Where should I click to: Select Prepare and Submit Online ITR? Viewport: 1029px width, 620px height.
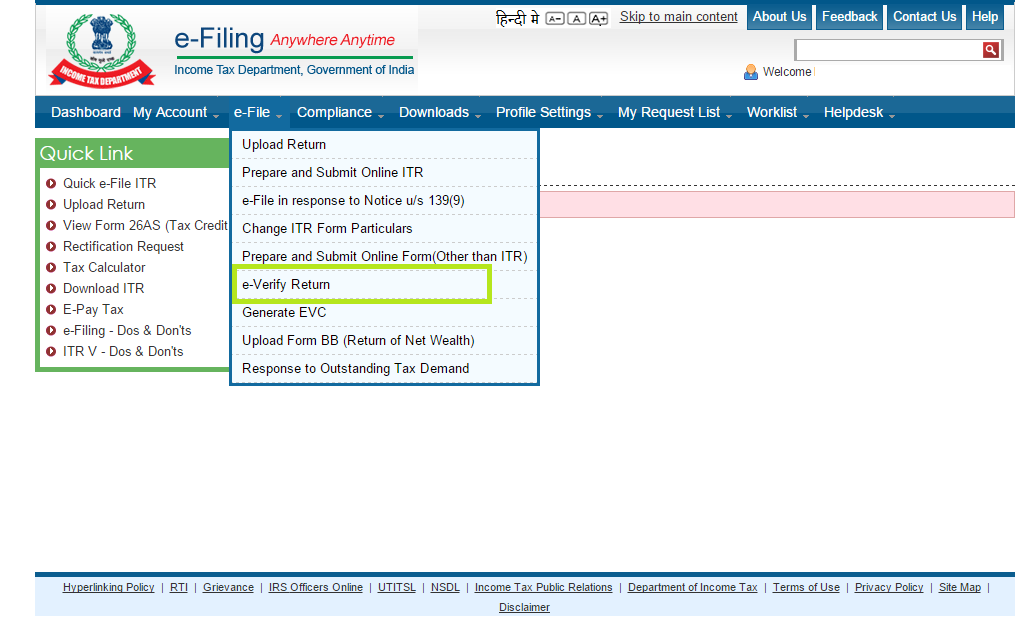384,173
